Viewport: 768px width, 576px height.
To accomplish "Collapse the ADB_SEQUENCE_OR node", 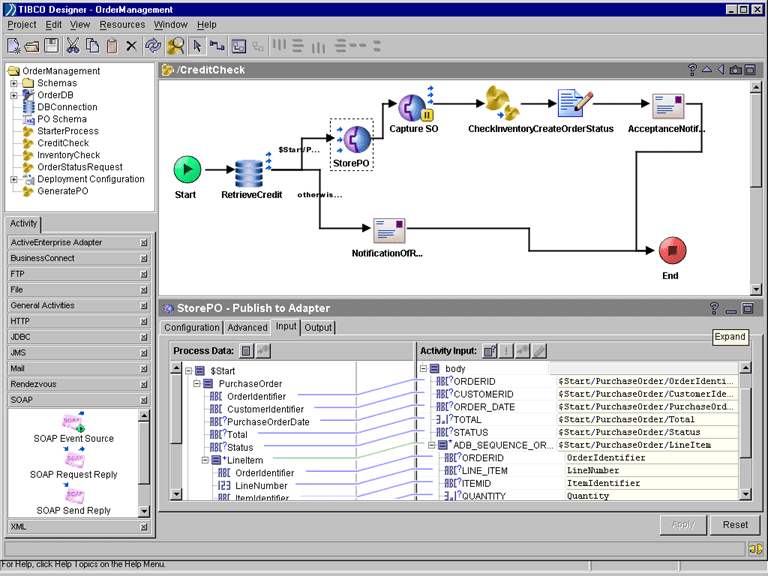I will click(x=432, y=445).
